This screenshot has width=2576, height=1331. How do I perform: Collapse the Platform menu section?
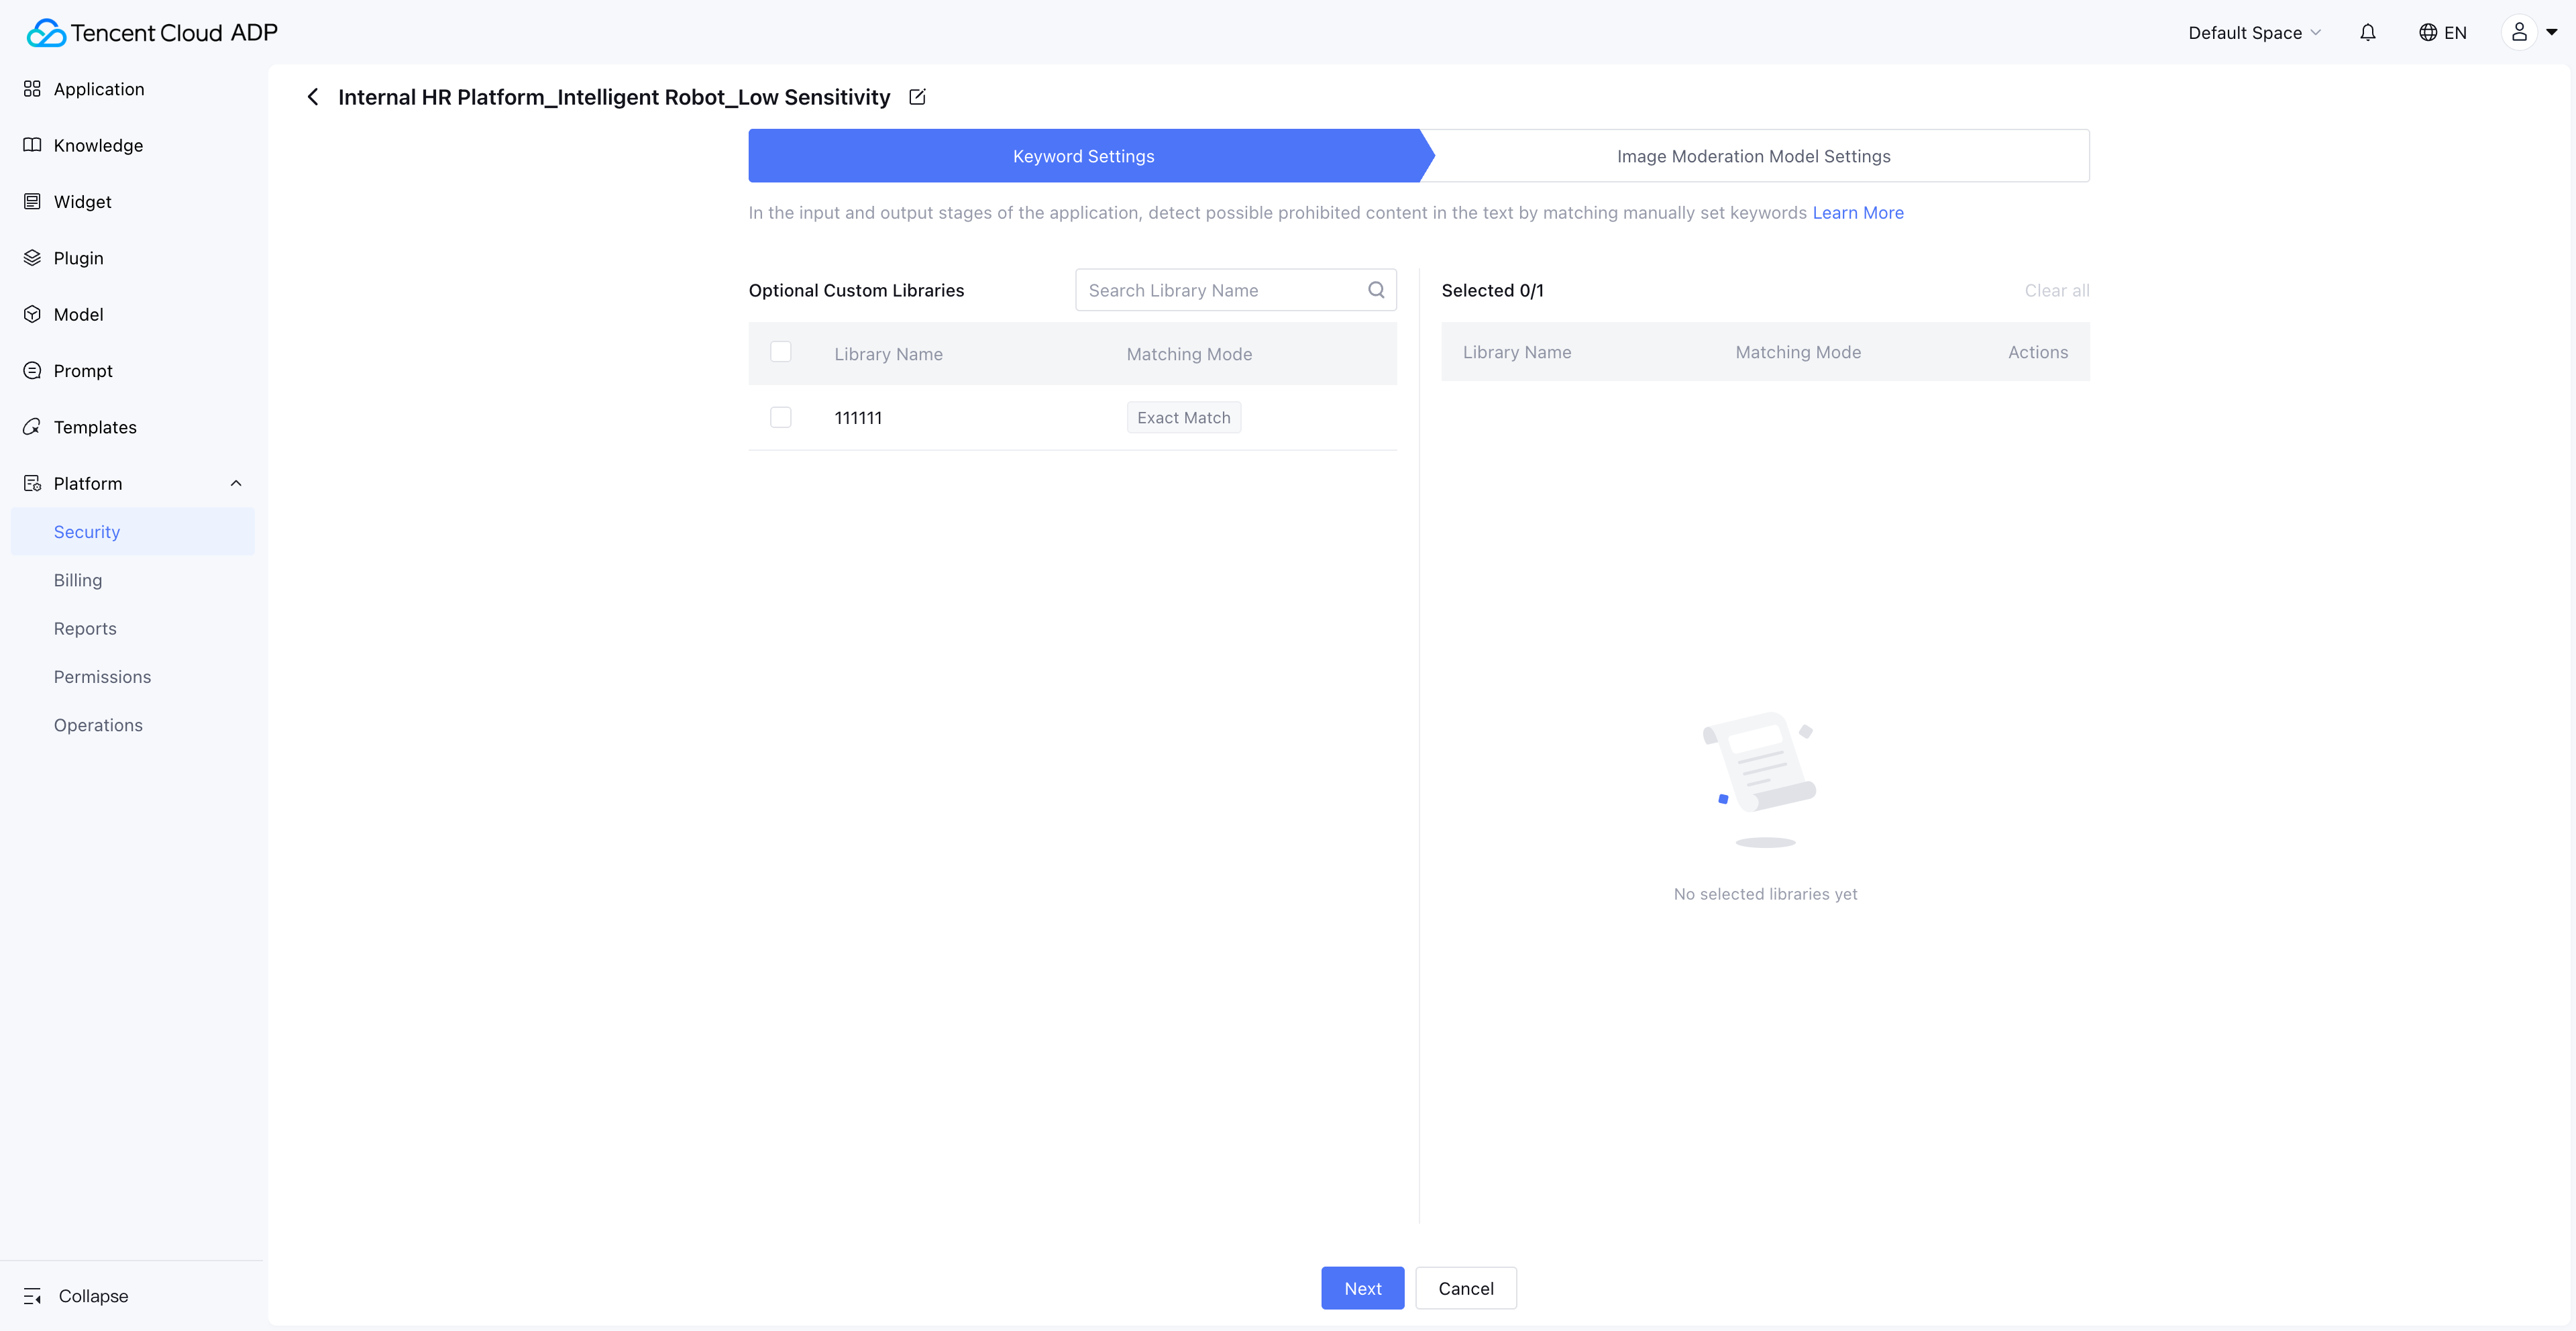[236, 483]
